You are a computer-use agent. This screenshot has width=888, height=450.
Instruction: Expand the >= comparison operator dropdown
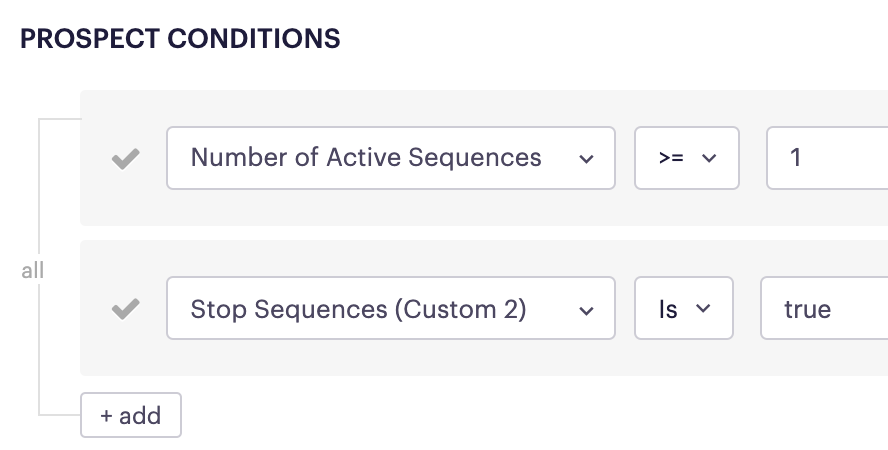click(687, 158)
